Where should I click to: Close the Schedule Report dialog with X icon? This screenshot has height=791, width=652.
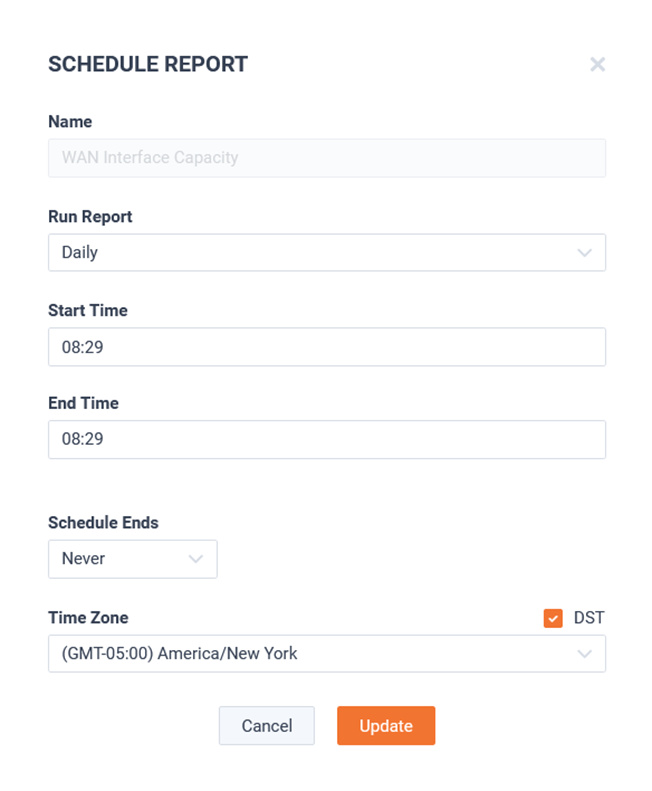pos(597,64)
